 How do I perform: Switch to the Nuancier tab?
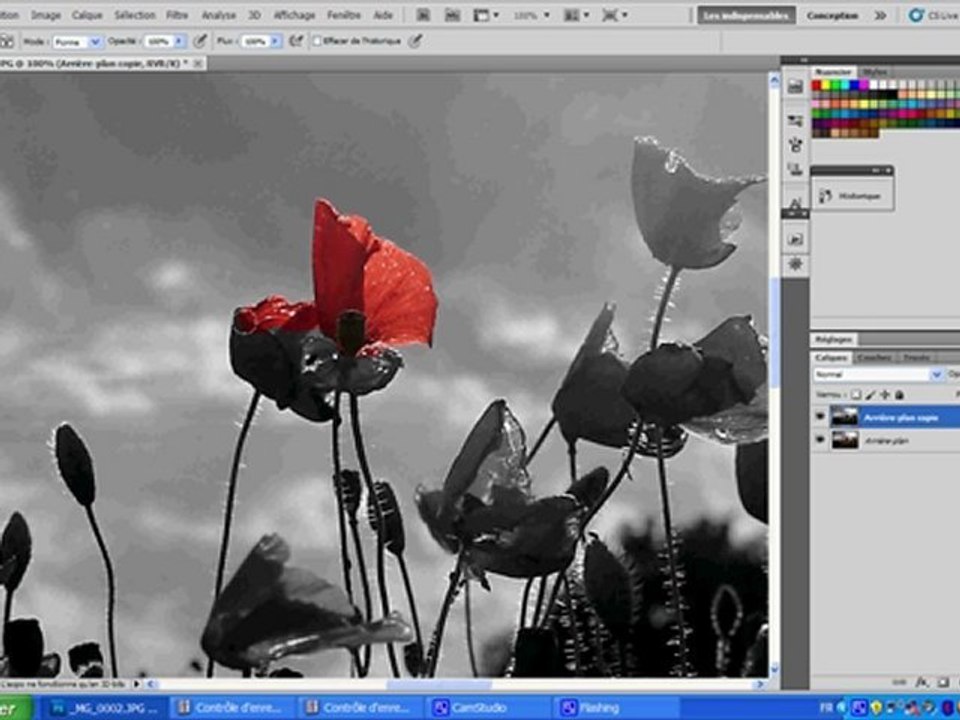pyautogui.click(x=833, y=72)
